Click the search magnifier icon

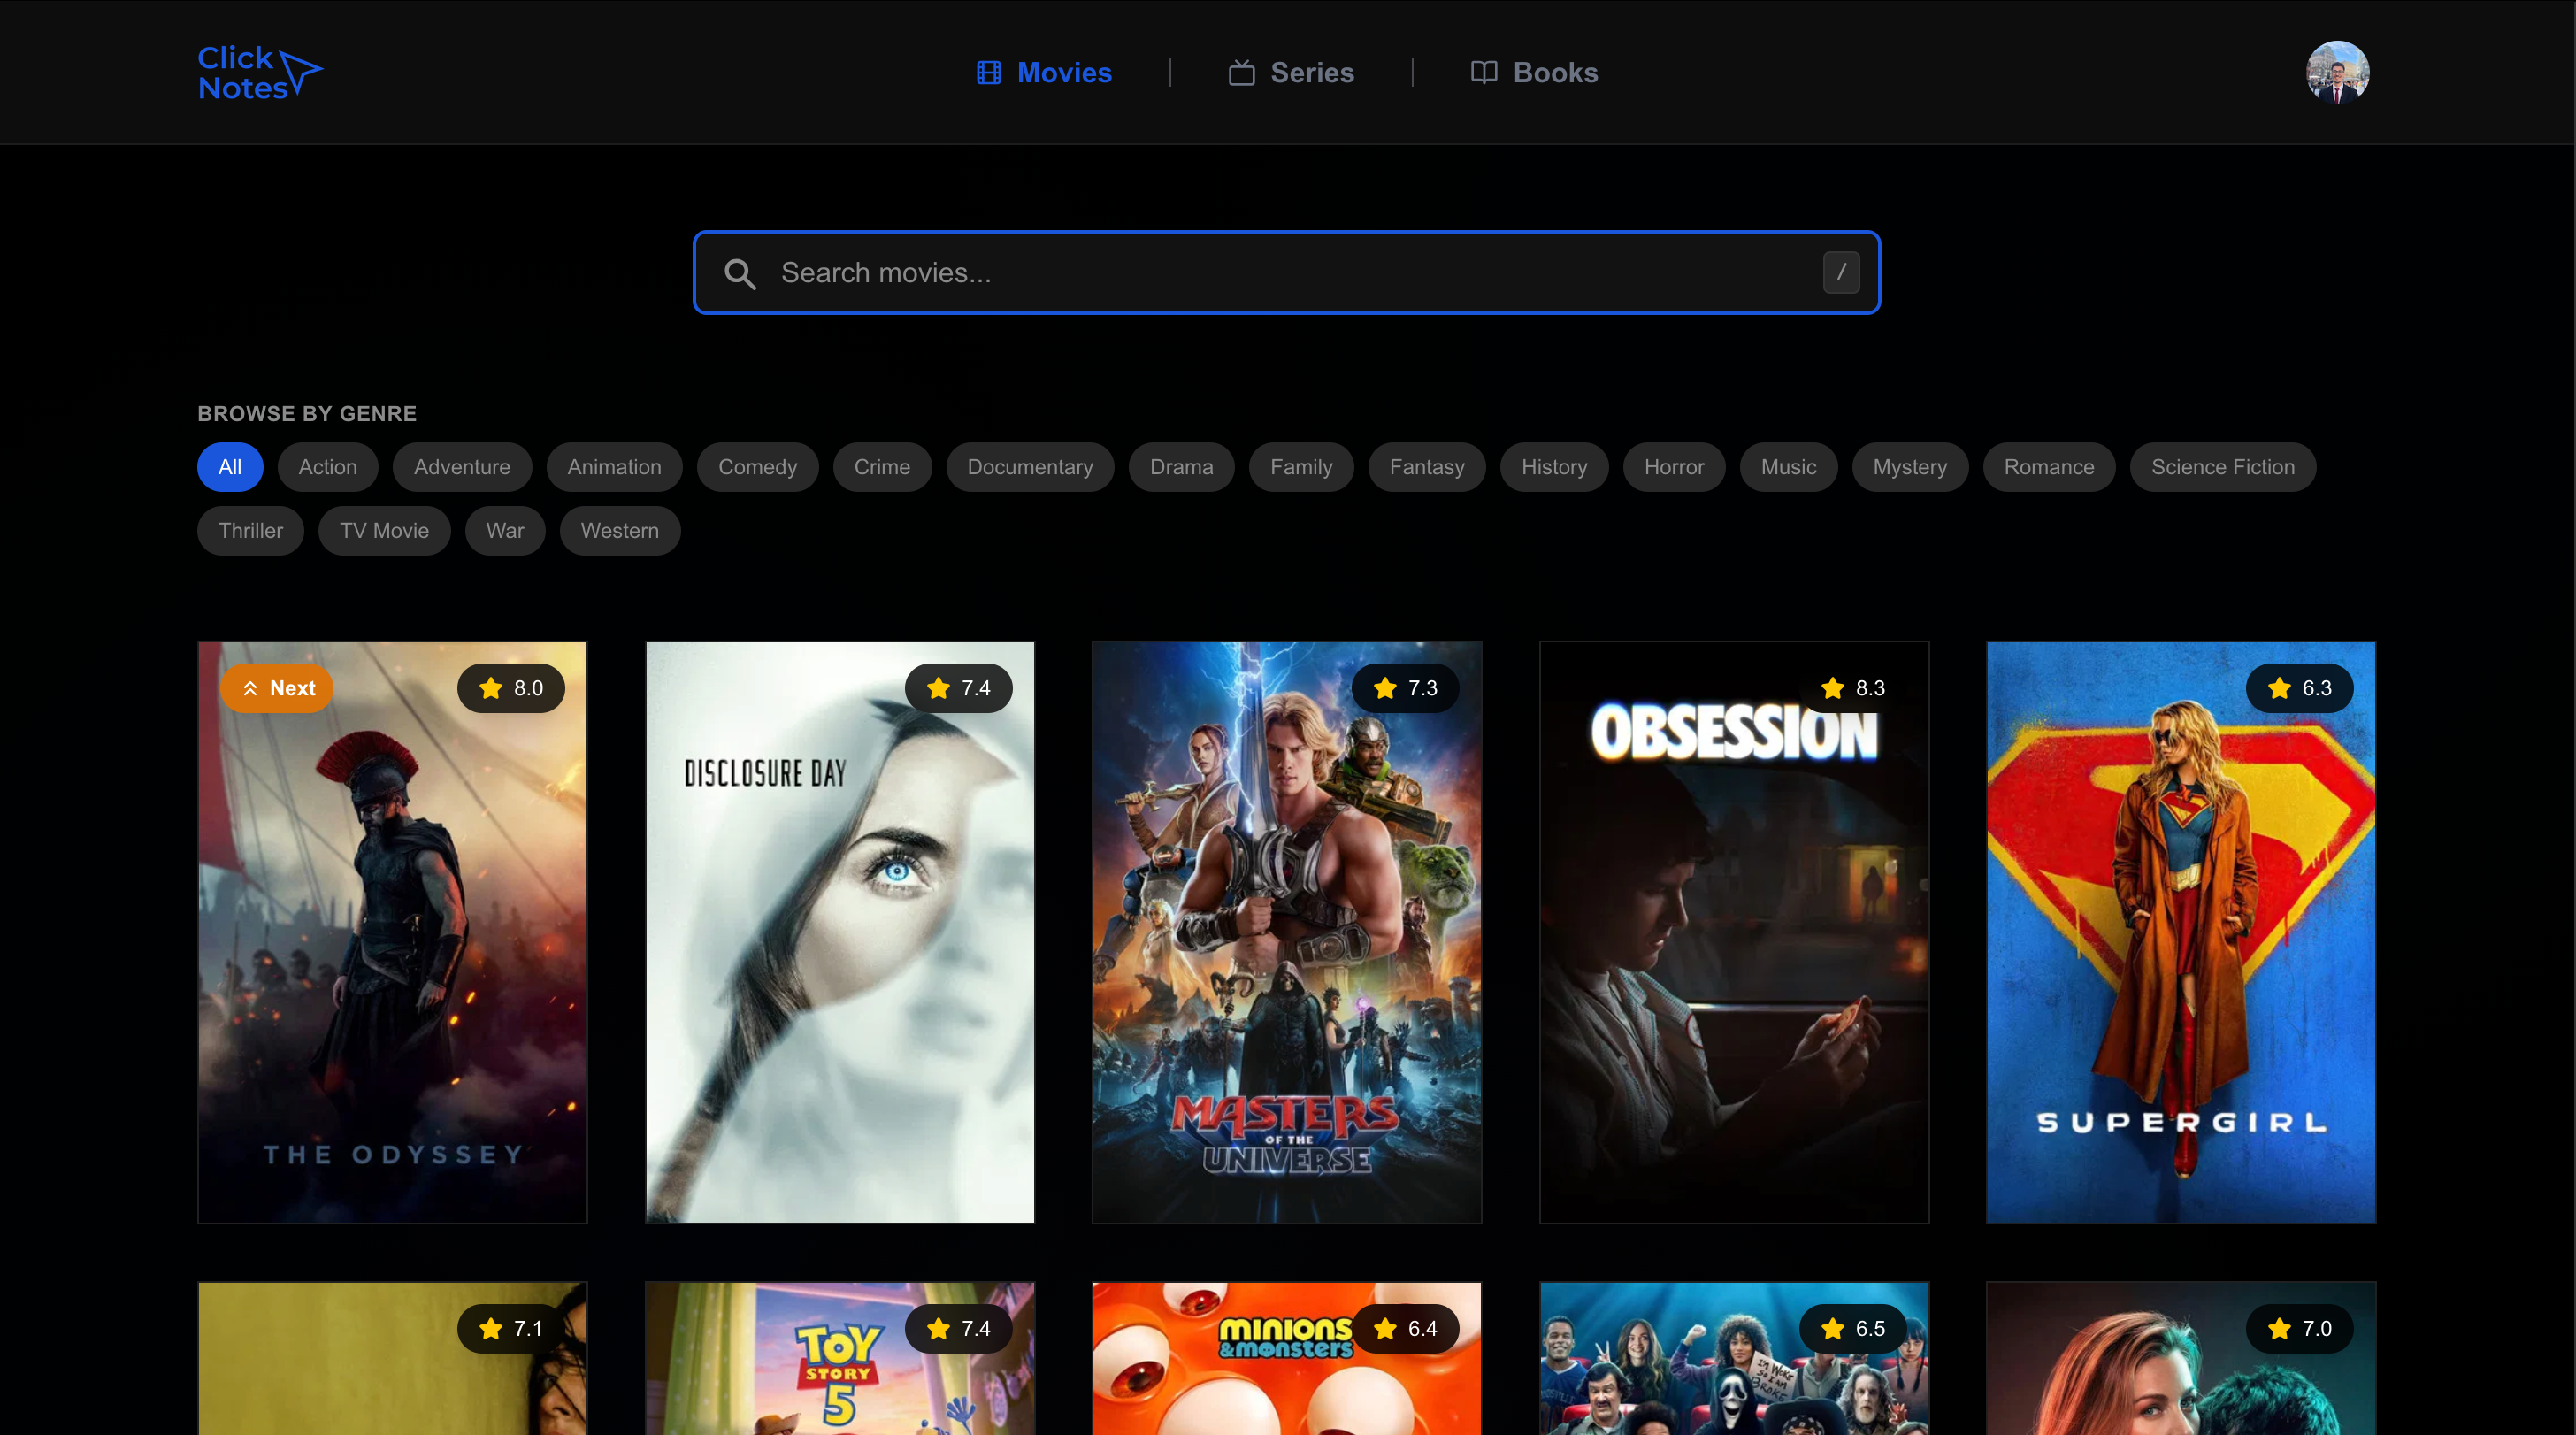tap(740, 273)
